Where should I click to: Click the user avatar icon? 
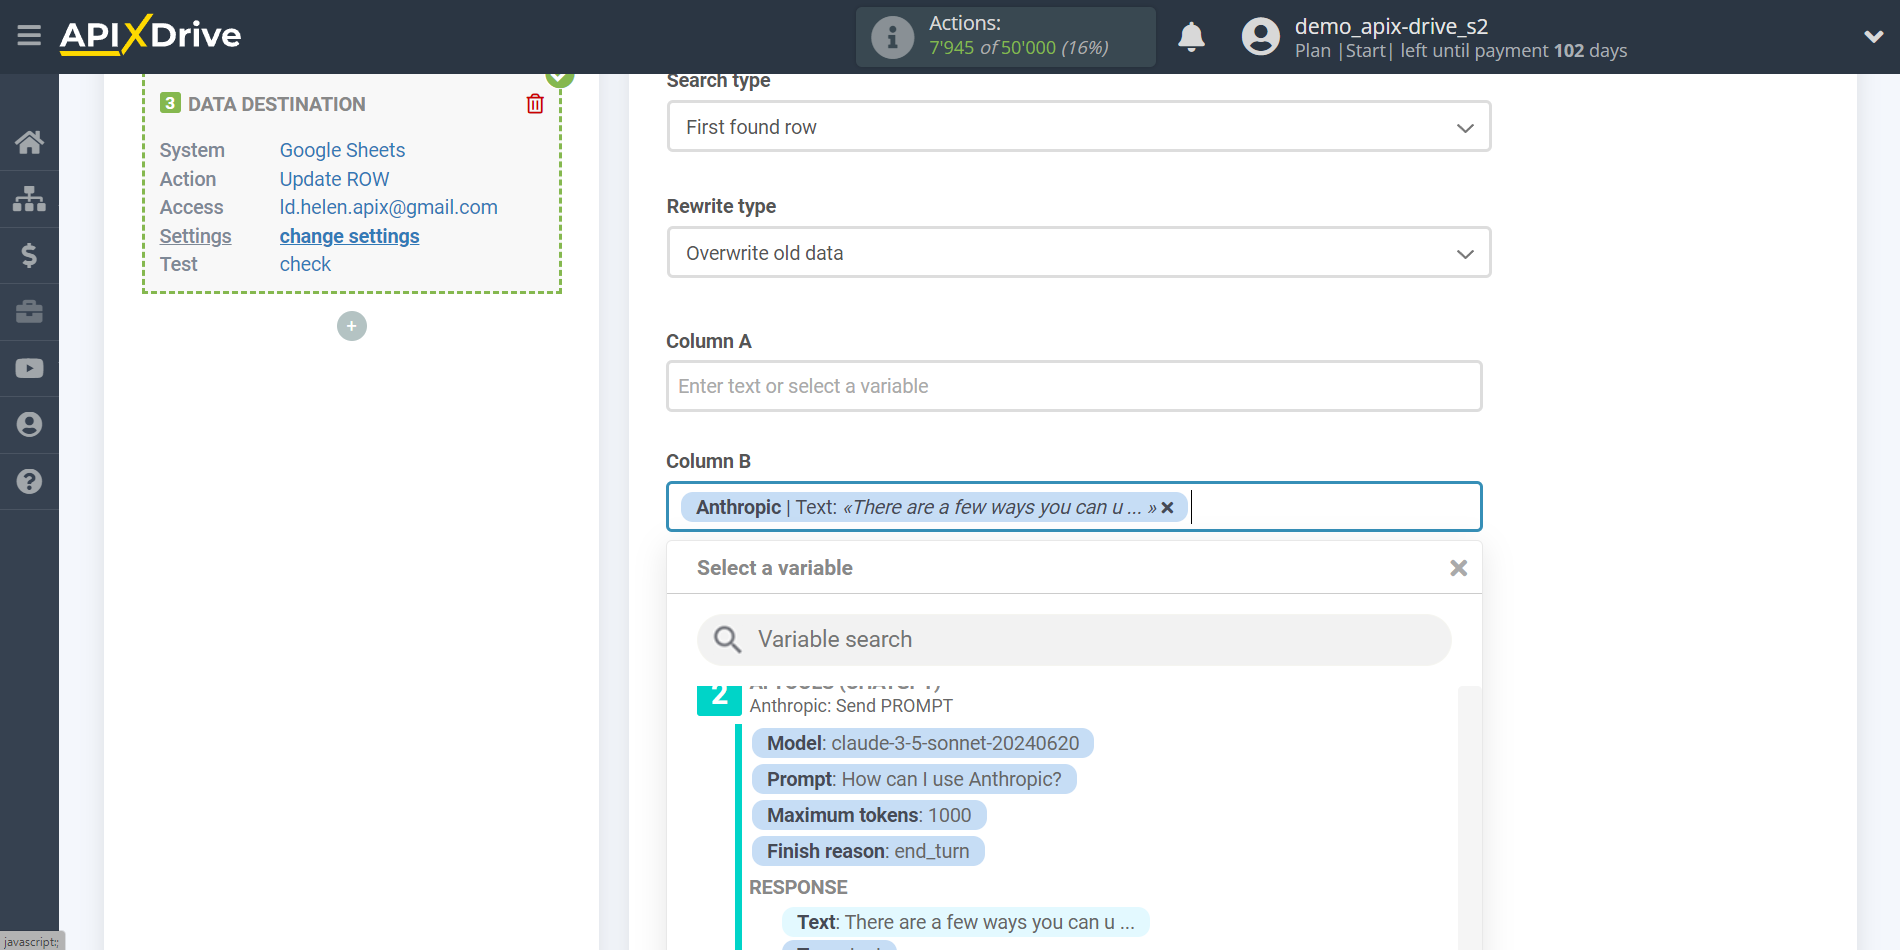(1260, 37)
